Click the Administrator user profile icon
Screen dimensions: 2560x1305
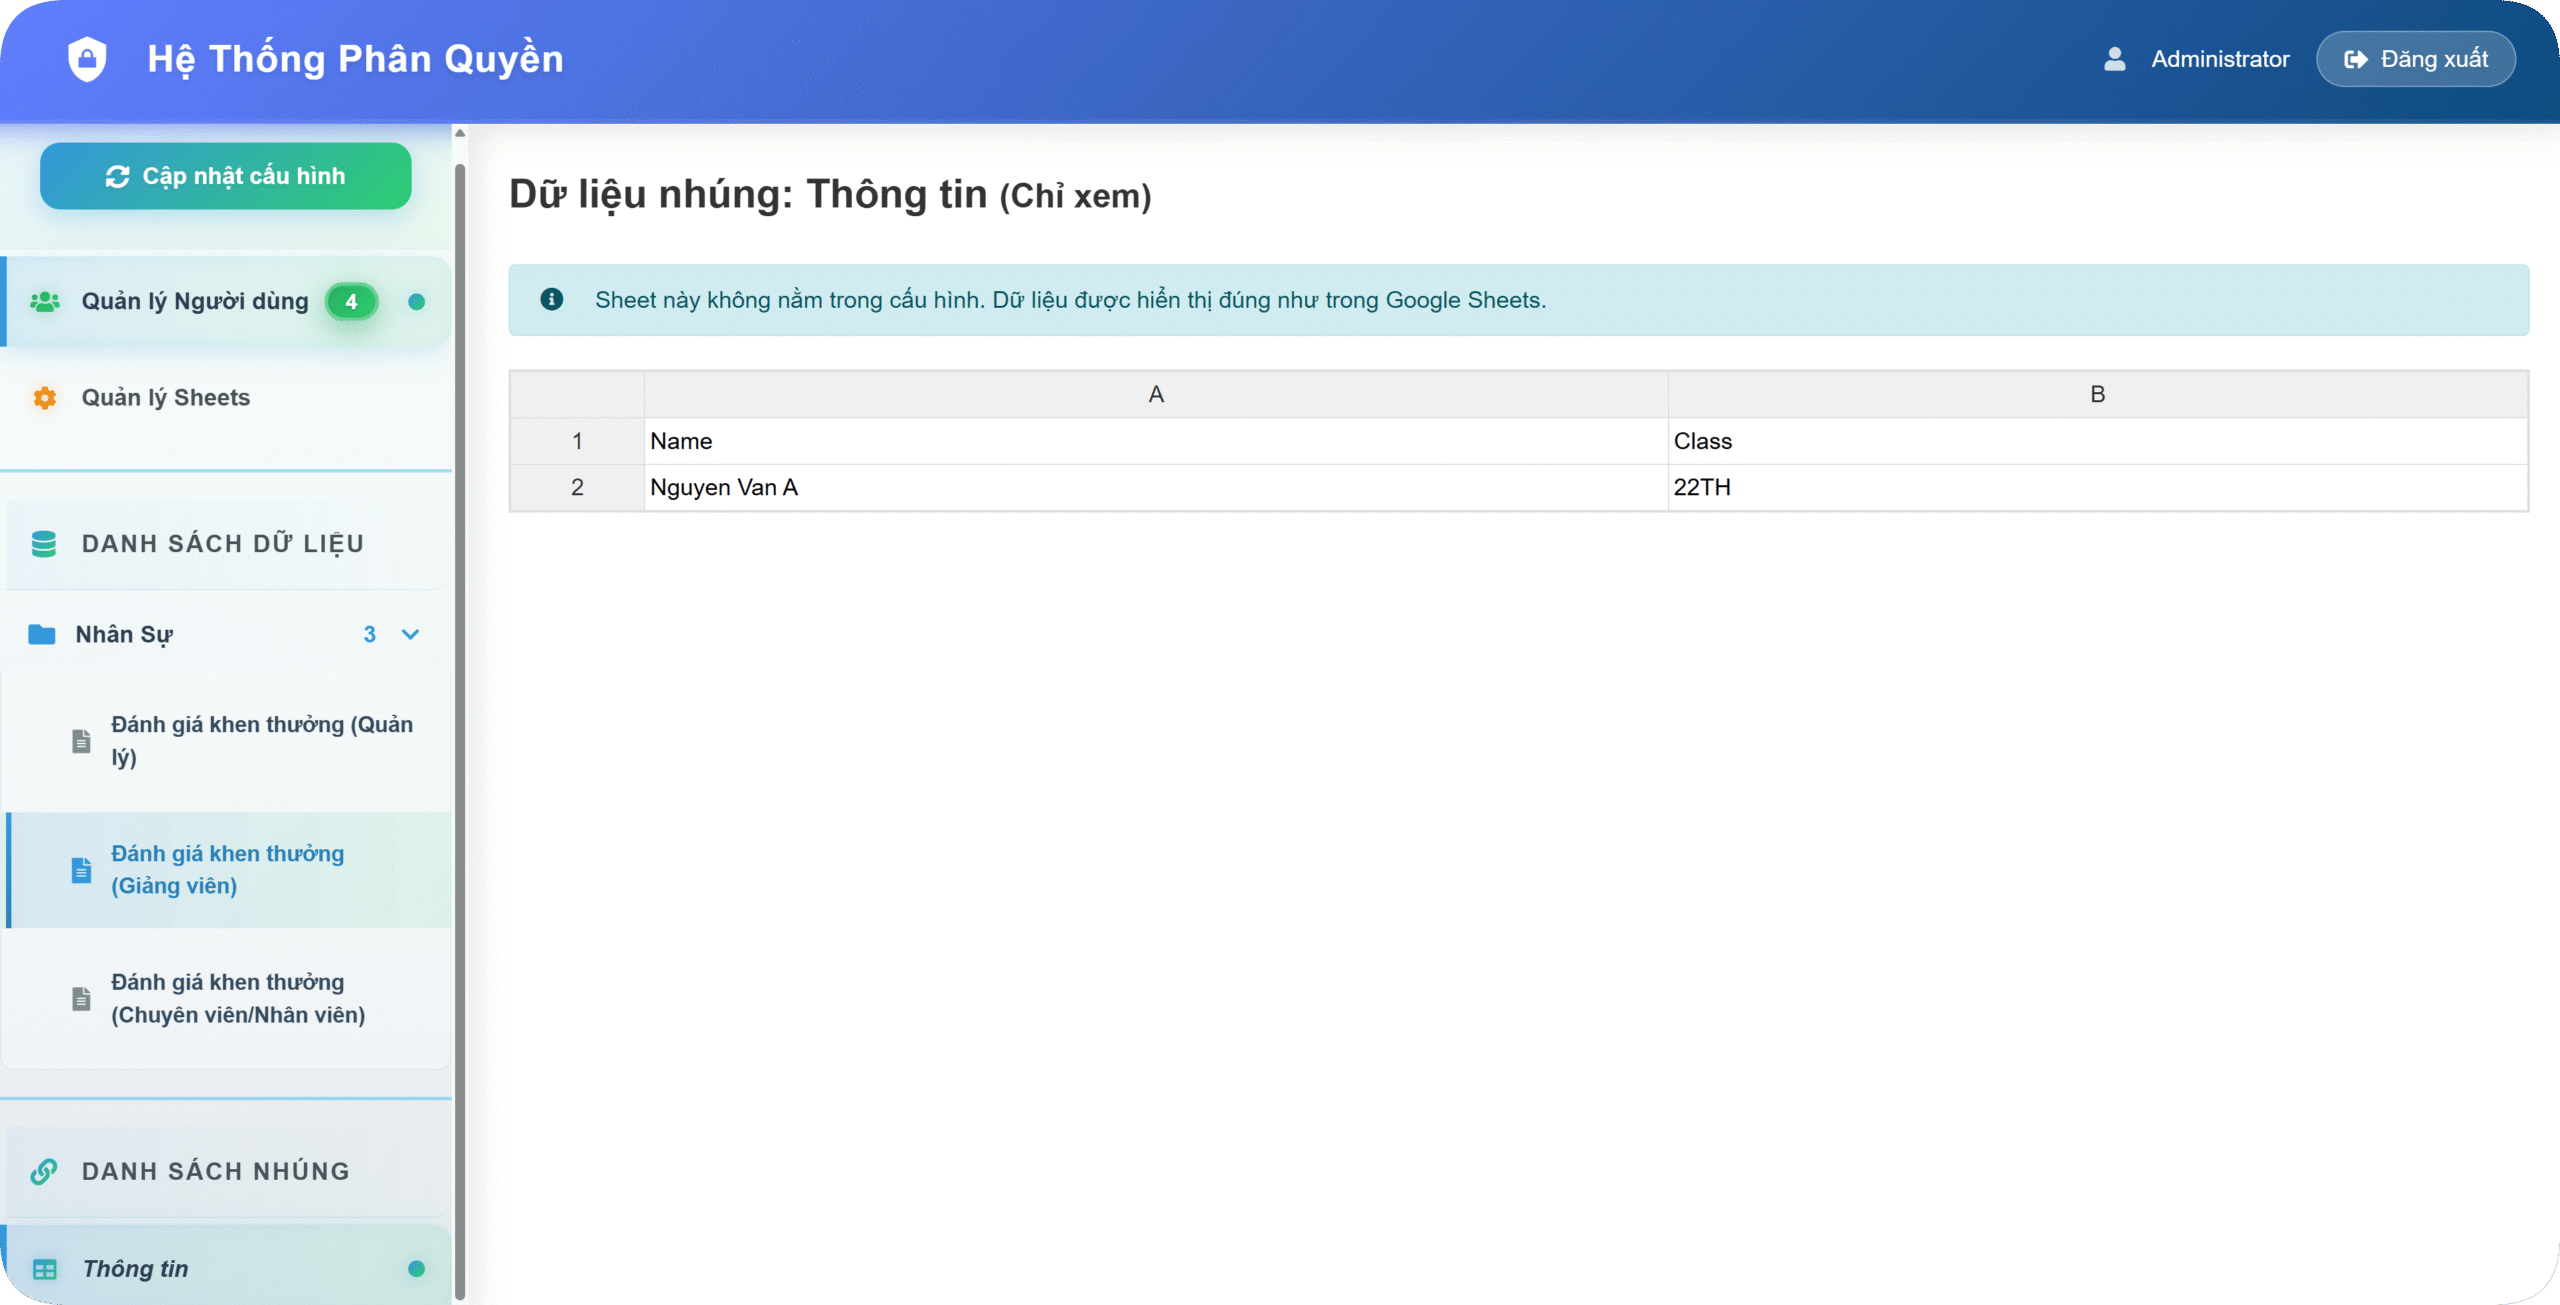[x=2114, y=59]
